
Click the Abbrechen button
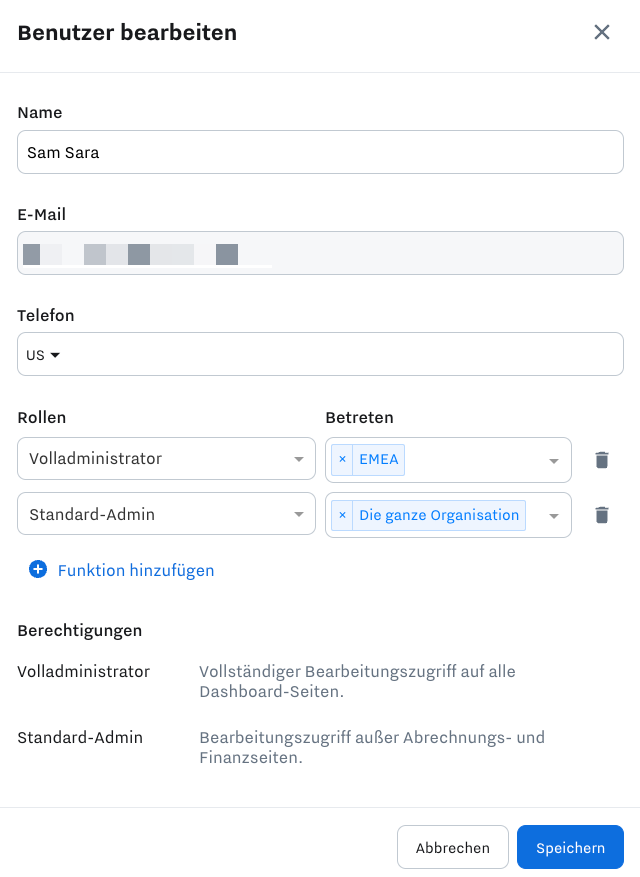(453, 847)
